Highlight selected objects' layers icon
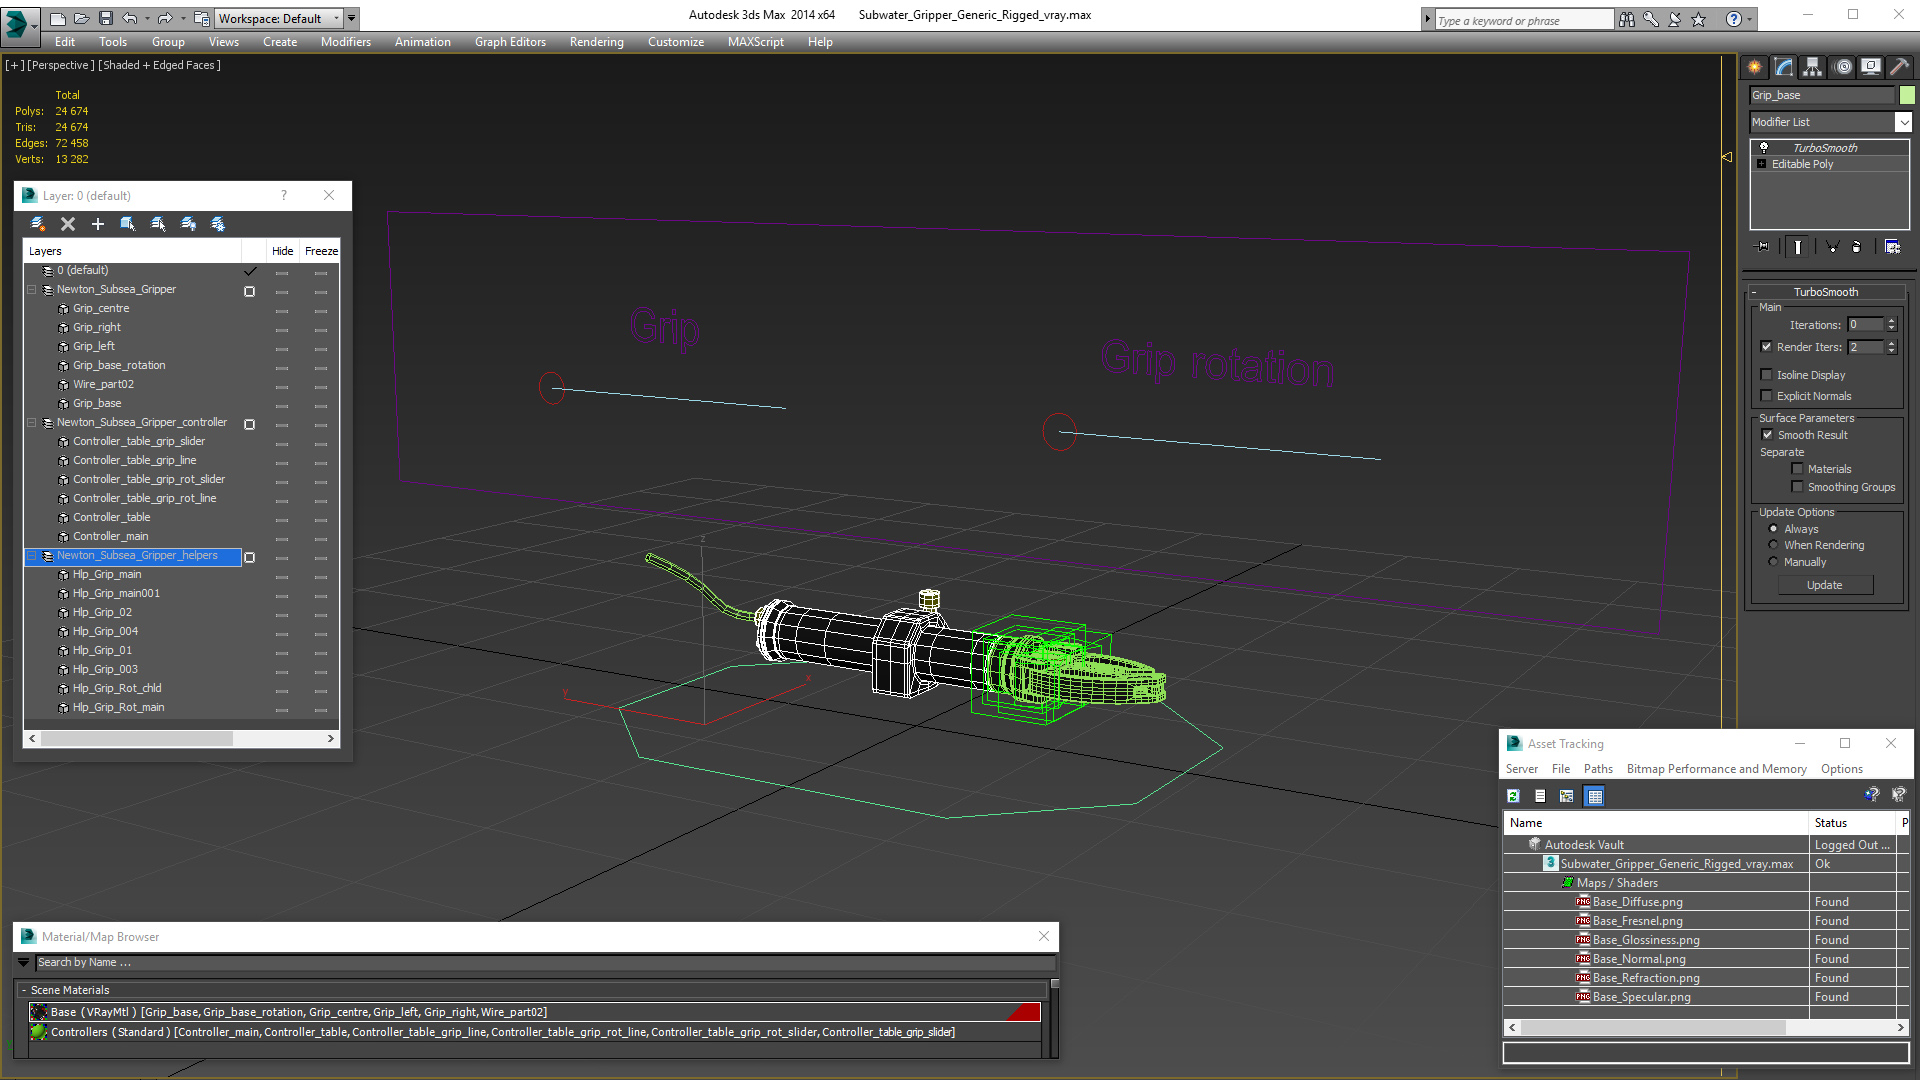Image resolution: width=1920 pixels, height=1080 pixels. (x=158, y=224)
